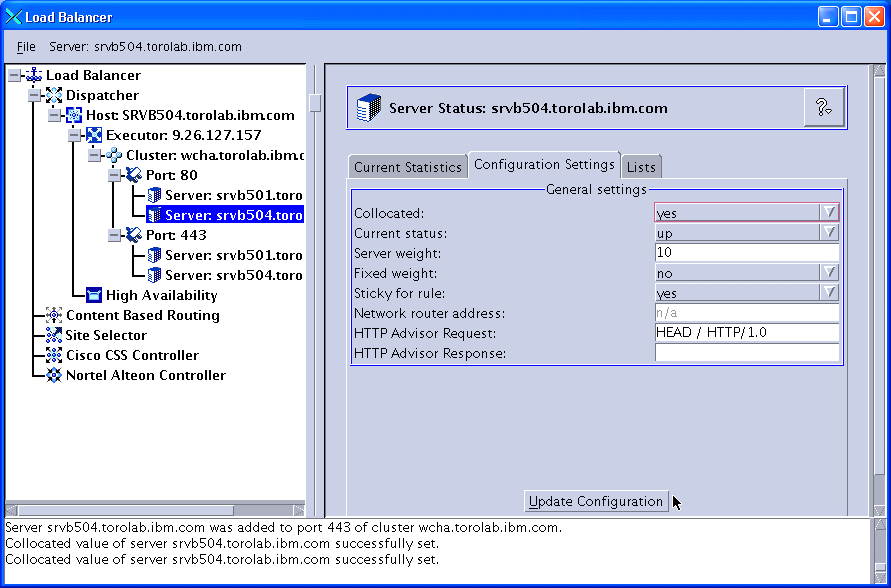Image resolution: width=891 pixels, height=588 pixels.
Task: Click the pane divider handle beside tree
Action: click(315, 103)
